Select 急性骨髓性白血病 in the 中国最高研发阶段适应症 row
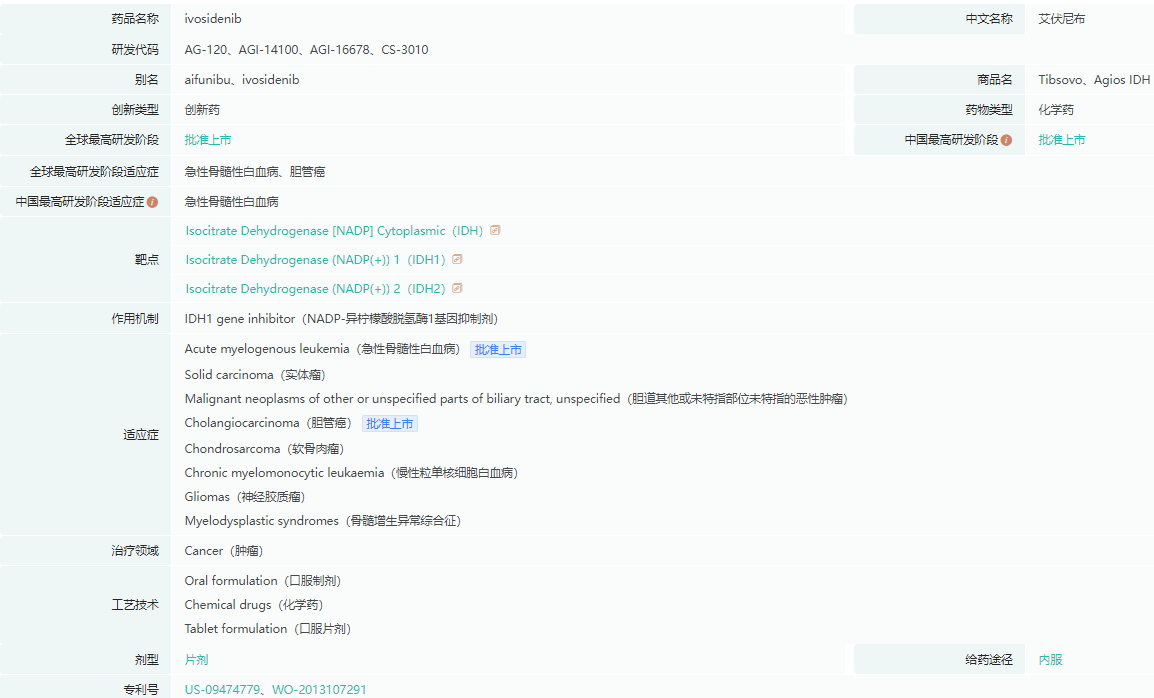1154x698 pixels. point(231,202)
